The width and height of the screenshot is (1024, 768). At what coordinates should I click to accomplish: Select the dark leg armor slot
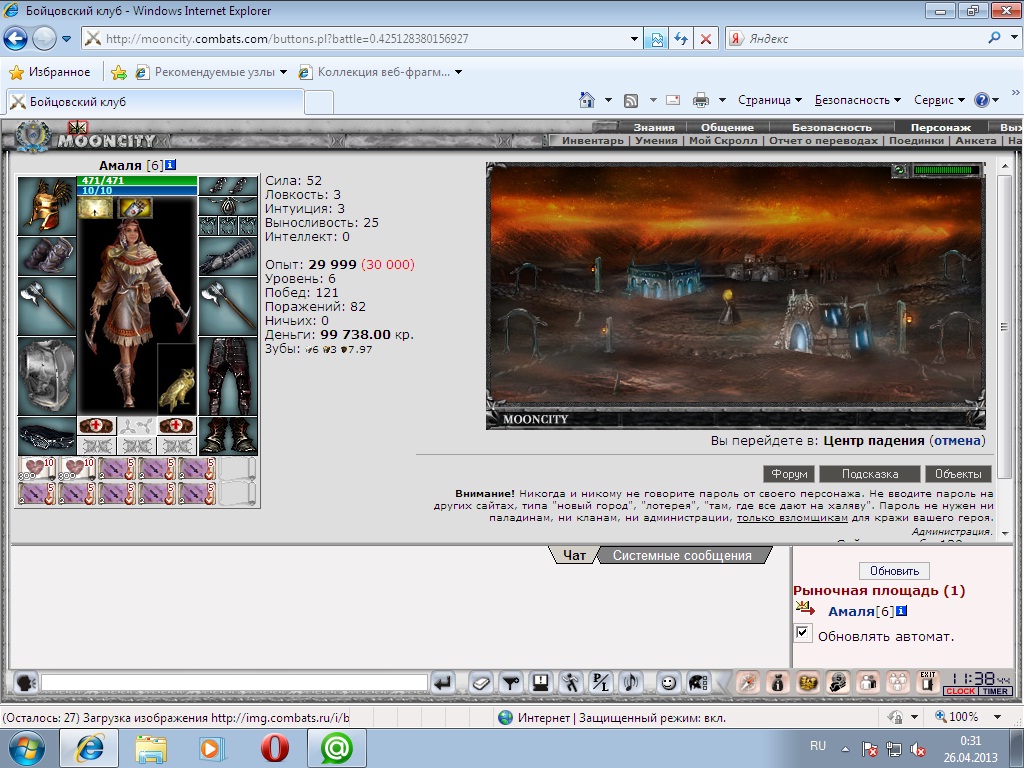(228, 376)
